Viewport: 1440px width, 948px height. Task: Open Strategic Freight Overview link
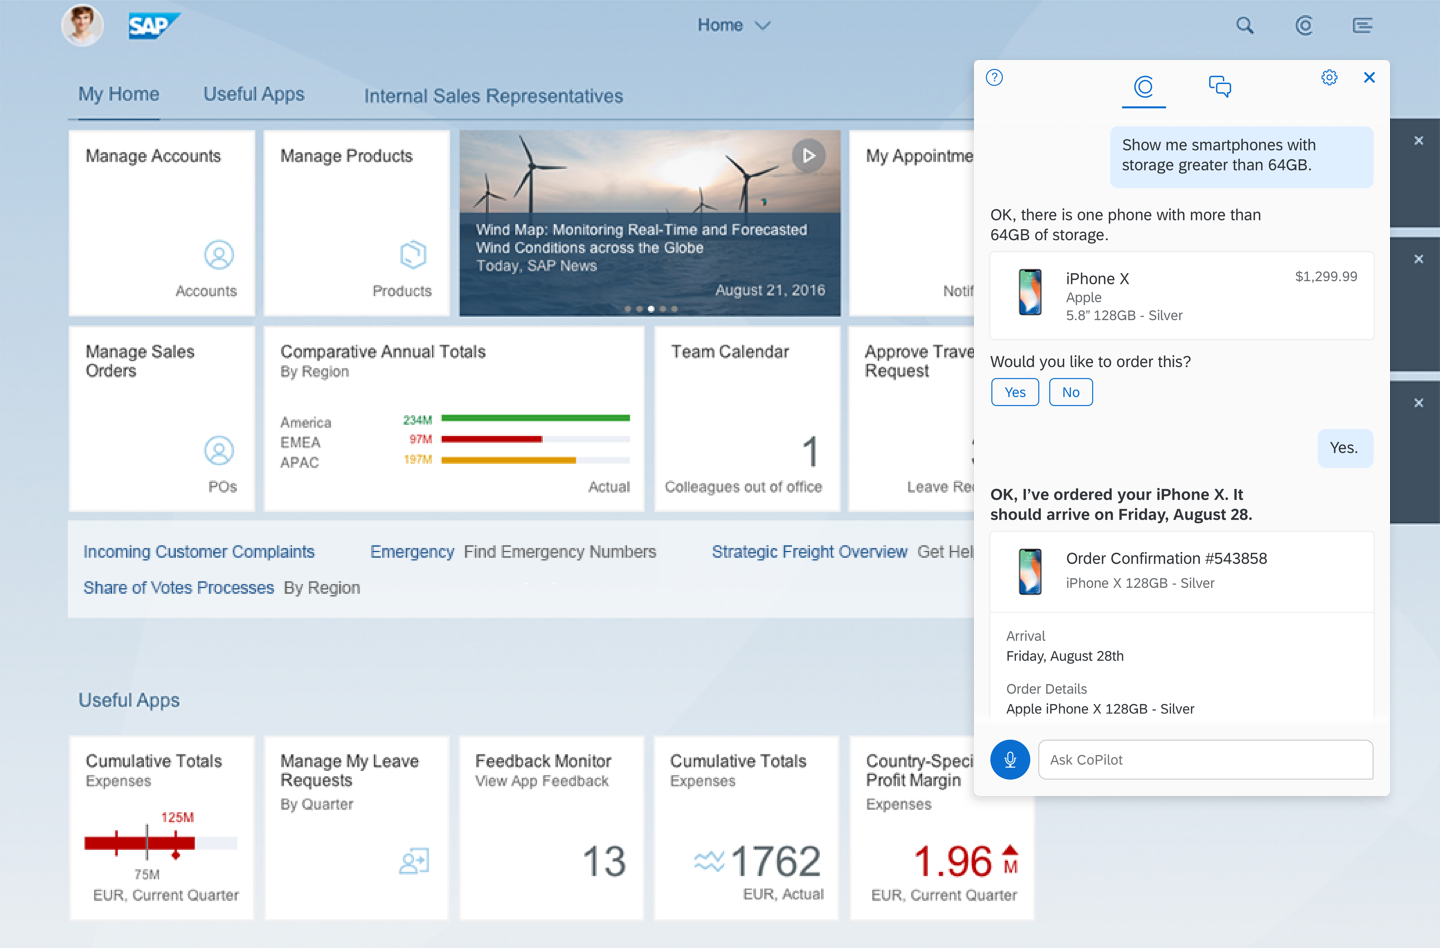[x=810, y=552]
